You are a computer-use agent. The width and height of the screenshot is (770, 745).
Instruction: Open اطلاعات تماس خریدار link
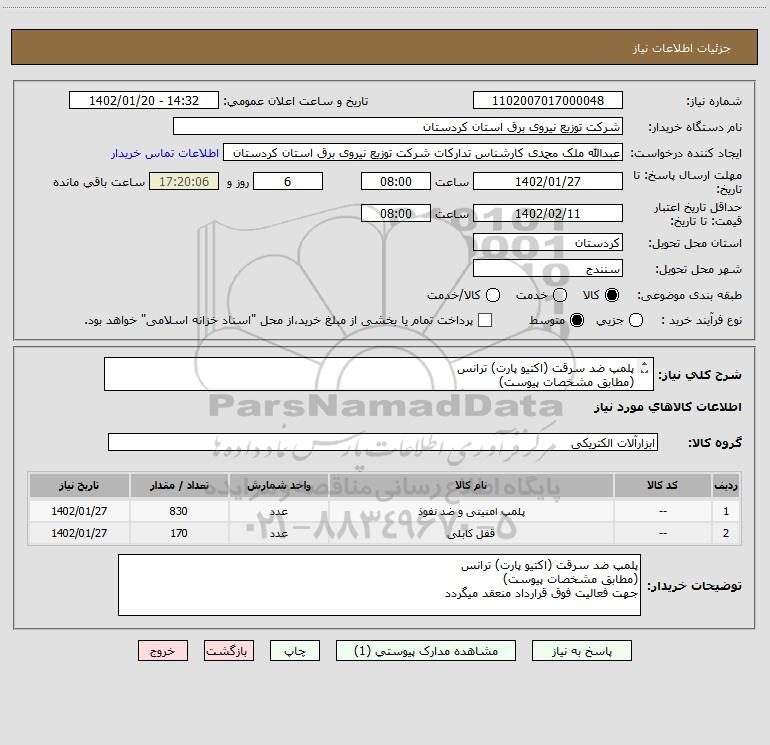pos(165,153)
